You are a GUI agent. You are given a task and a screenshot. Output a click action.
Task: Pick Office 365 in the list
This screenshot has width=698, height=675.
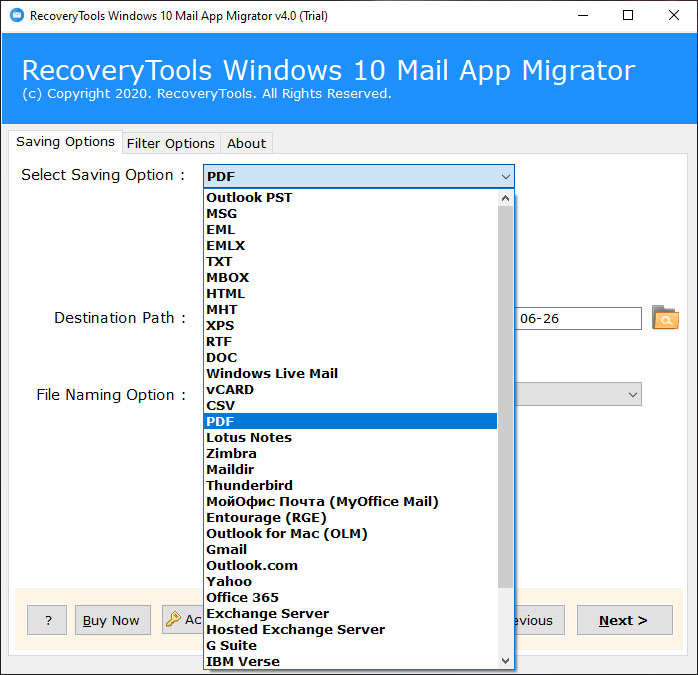pos(350,598)
